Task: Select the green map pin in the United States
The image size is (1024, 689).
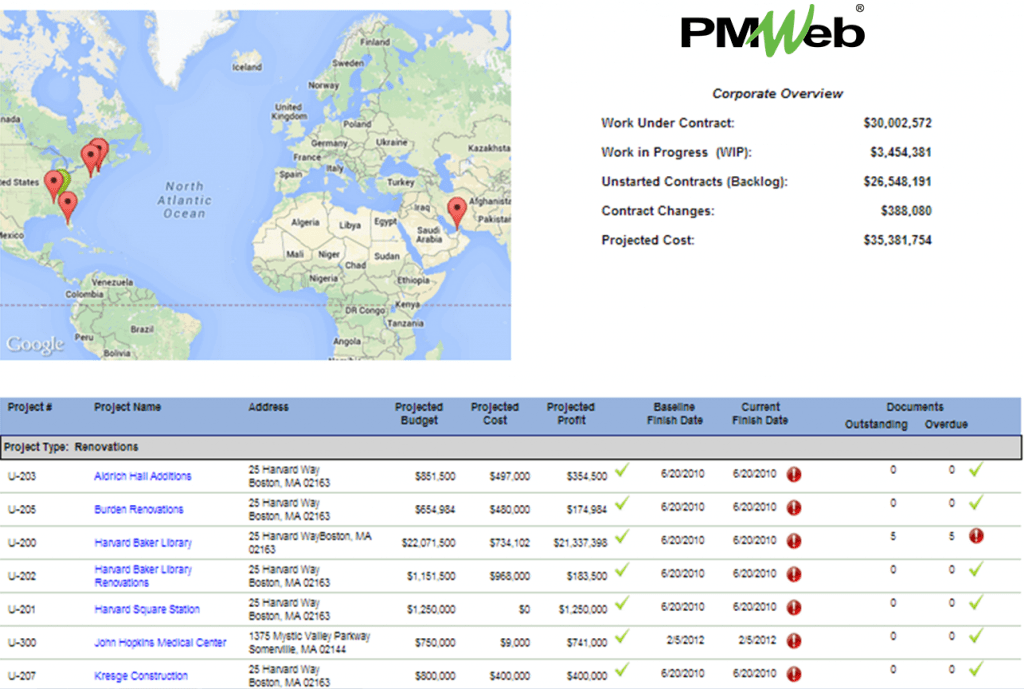Action: [x=63, y=178]
